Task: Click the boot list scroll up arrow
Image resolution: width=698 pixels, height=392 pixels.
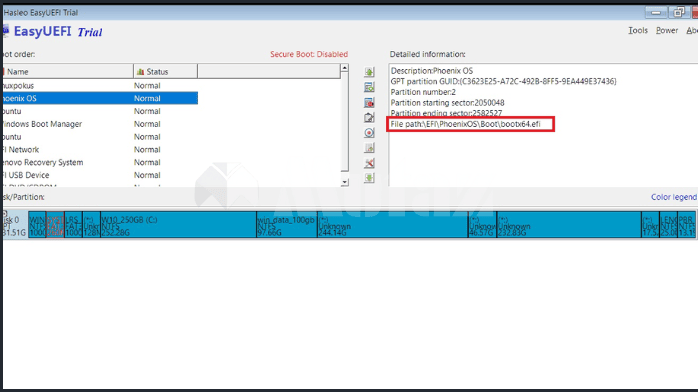Action: click(344, 68)
